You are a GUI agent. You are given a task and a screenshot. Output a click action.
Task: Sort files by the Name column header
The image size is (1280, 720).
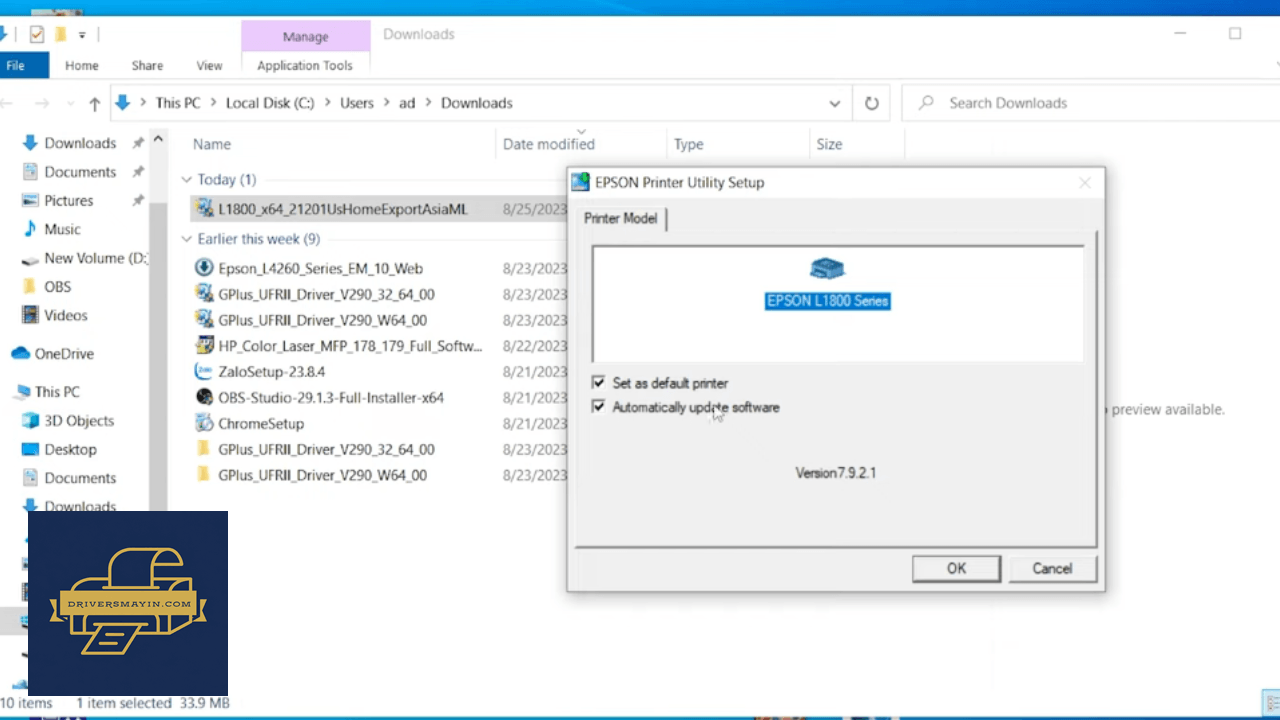[212, 144]
